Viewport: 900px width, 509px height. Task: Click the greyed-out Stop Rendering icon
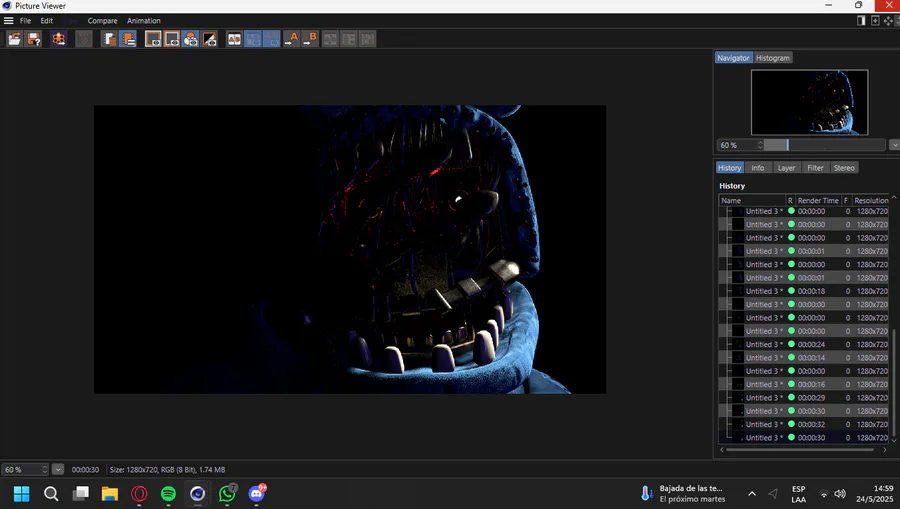pyautogui.click(x=84, y=39)
